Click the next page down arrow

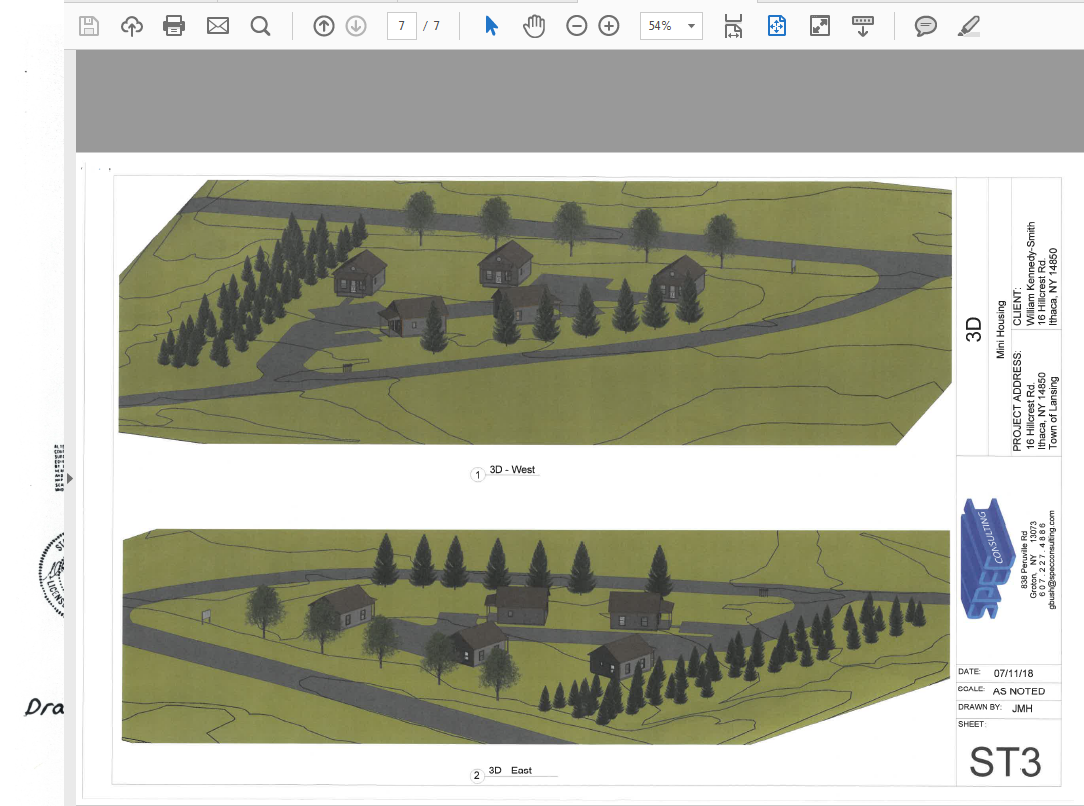[356, 26]
